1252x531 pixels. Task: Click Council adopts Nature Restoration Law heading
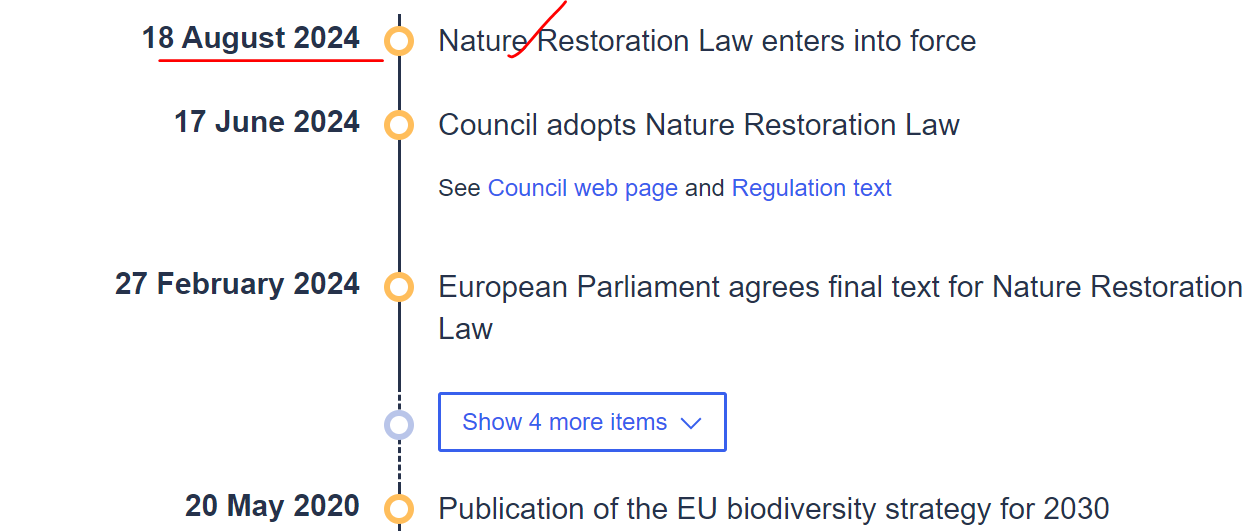point(699,125)
